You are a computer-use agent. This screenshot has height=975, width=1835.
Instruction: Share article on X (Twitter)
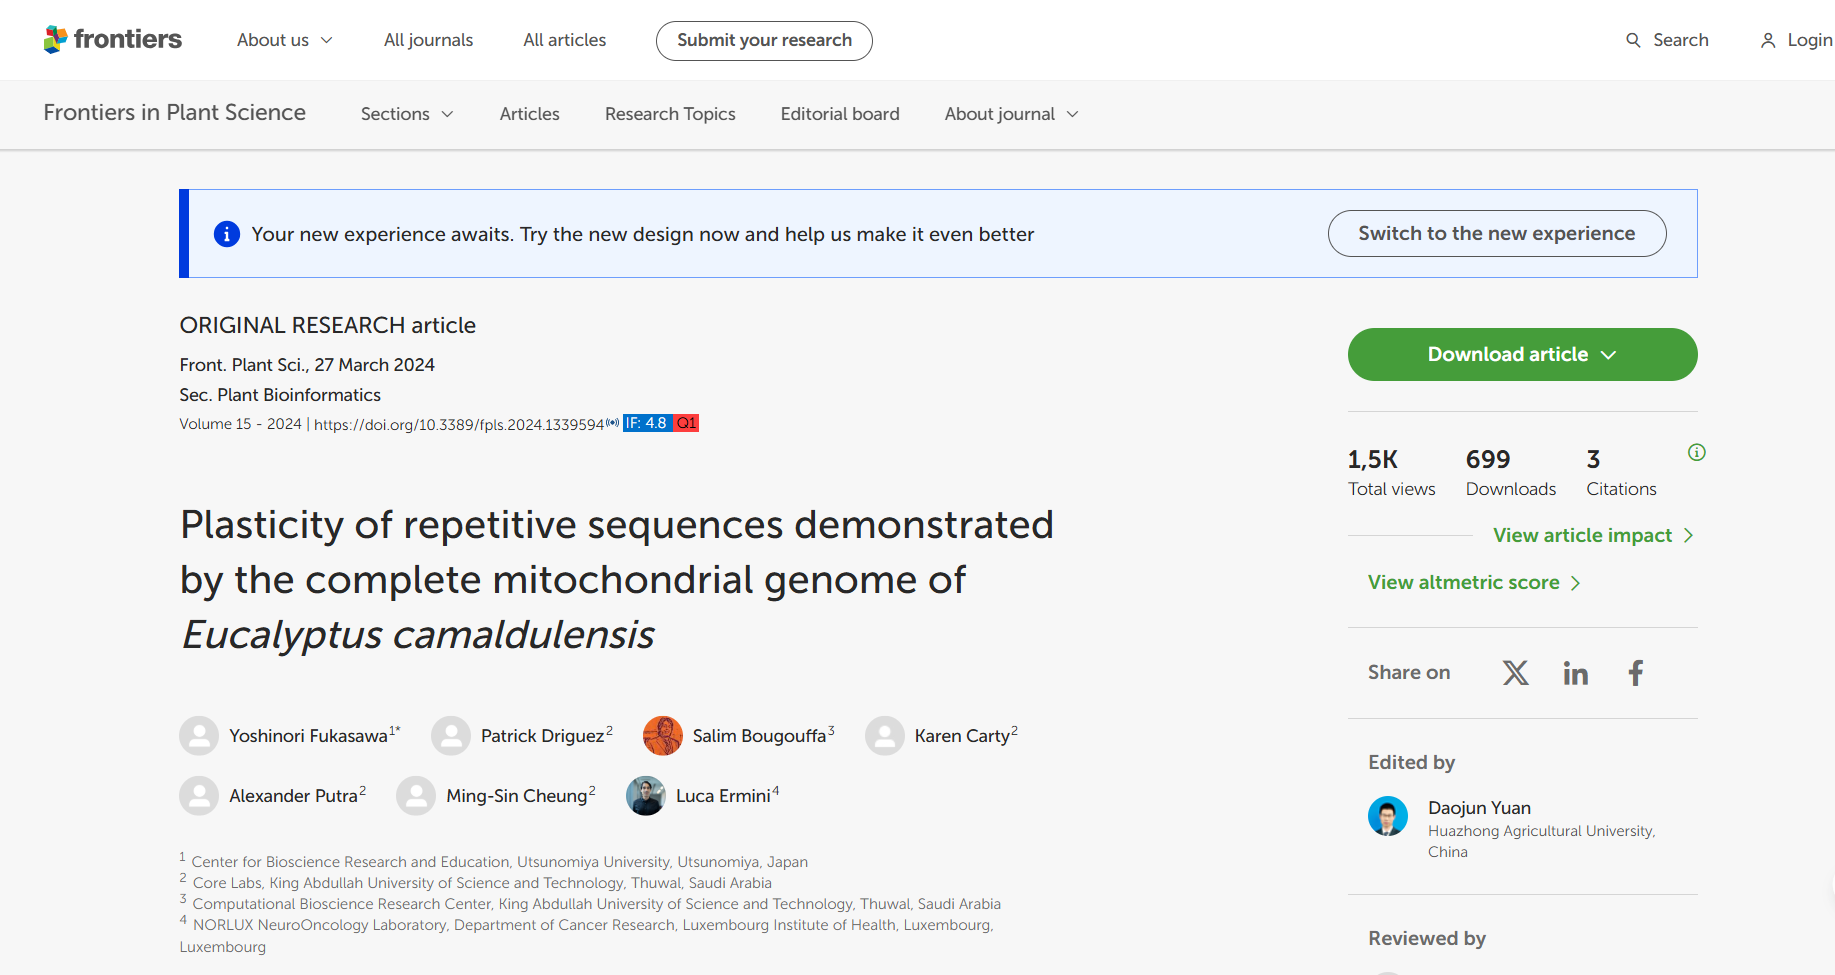[x=1515, y=673]
